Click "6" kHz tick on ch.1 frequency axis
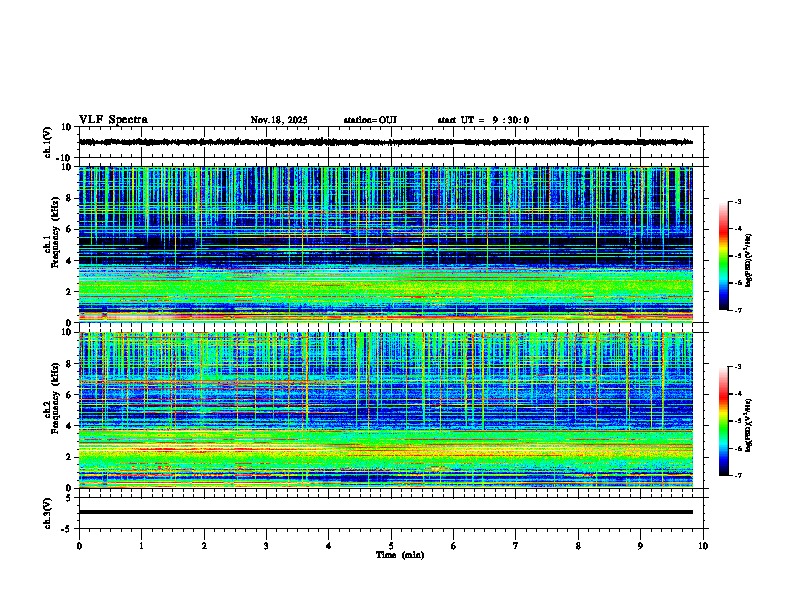 [x=70, y=229]
